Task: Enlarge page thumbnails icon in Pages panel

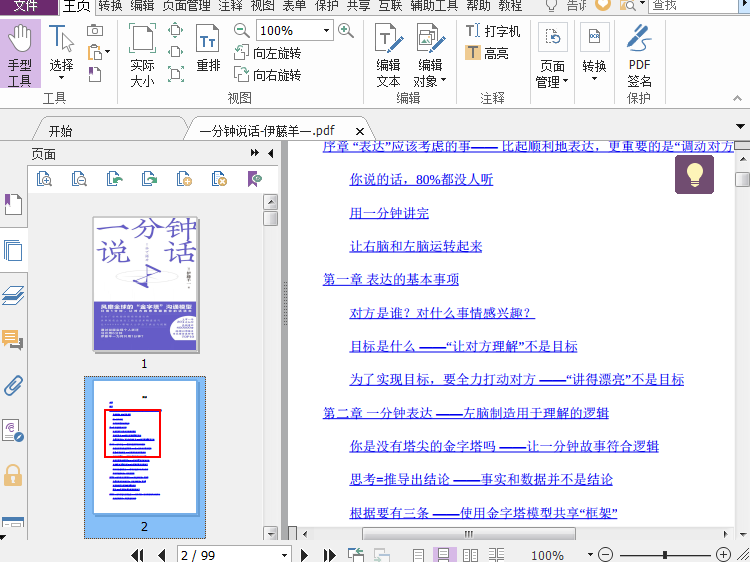Action: pos(44,179)
